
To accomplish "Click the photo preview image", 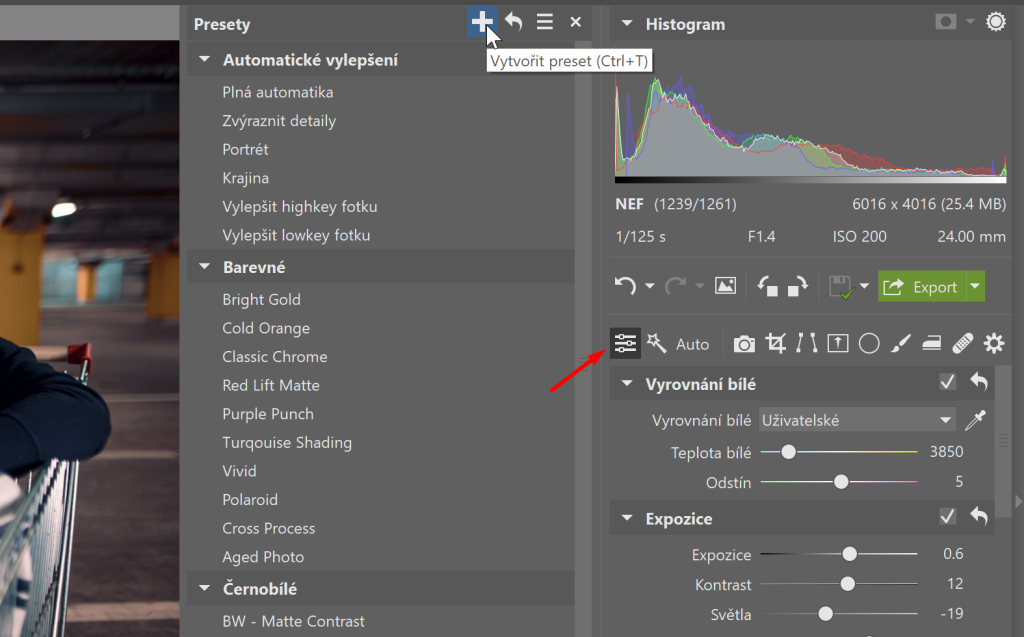I will (89, 338).
